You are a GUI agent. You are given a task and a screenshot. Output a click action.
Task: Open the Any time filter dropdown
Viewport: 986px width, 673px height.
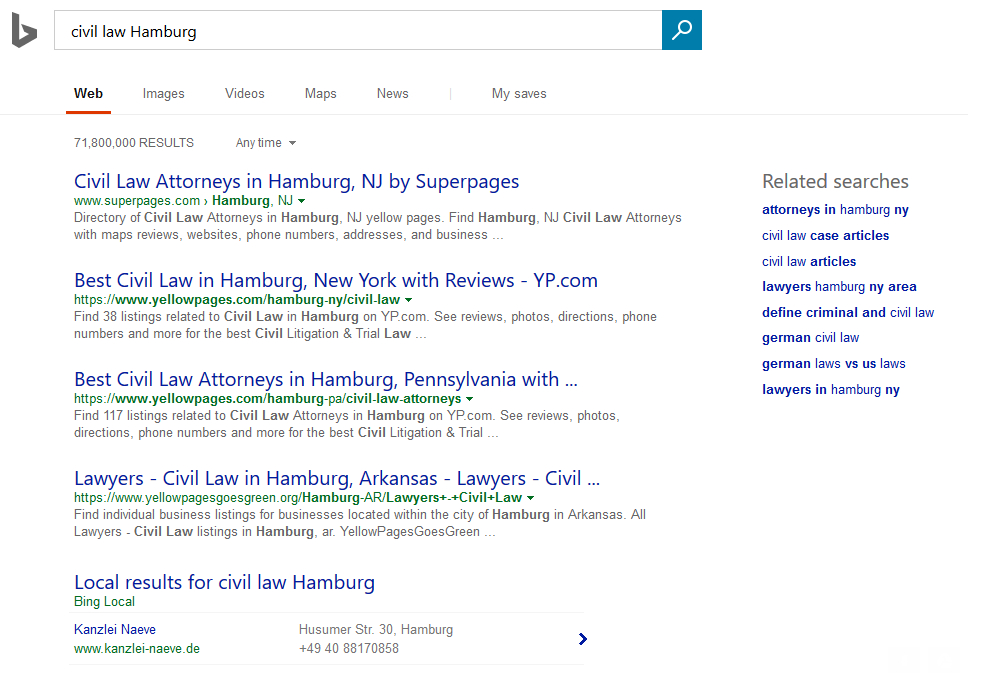point(266,143)
